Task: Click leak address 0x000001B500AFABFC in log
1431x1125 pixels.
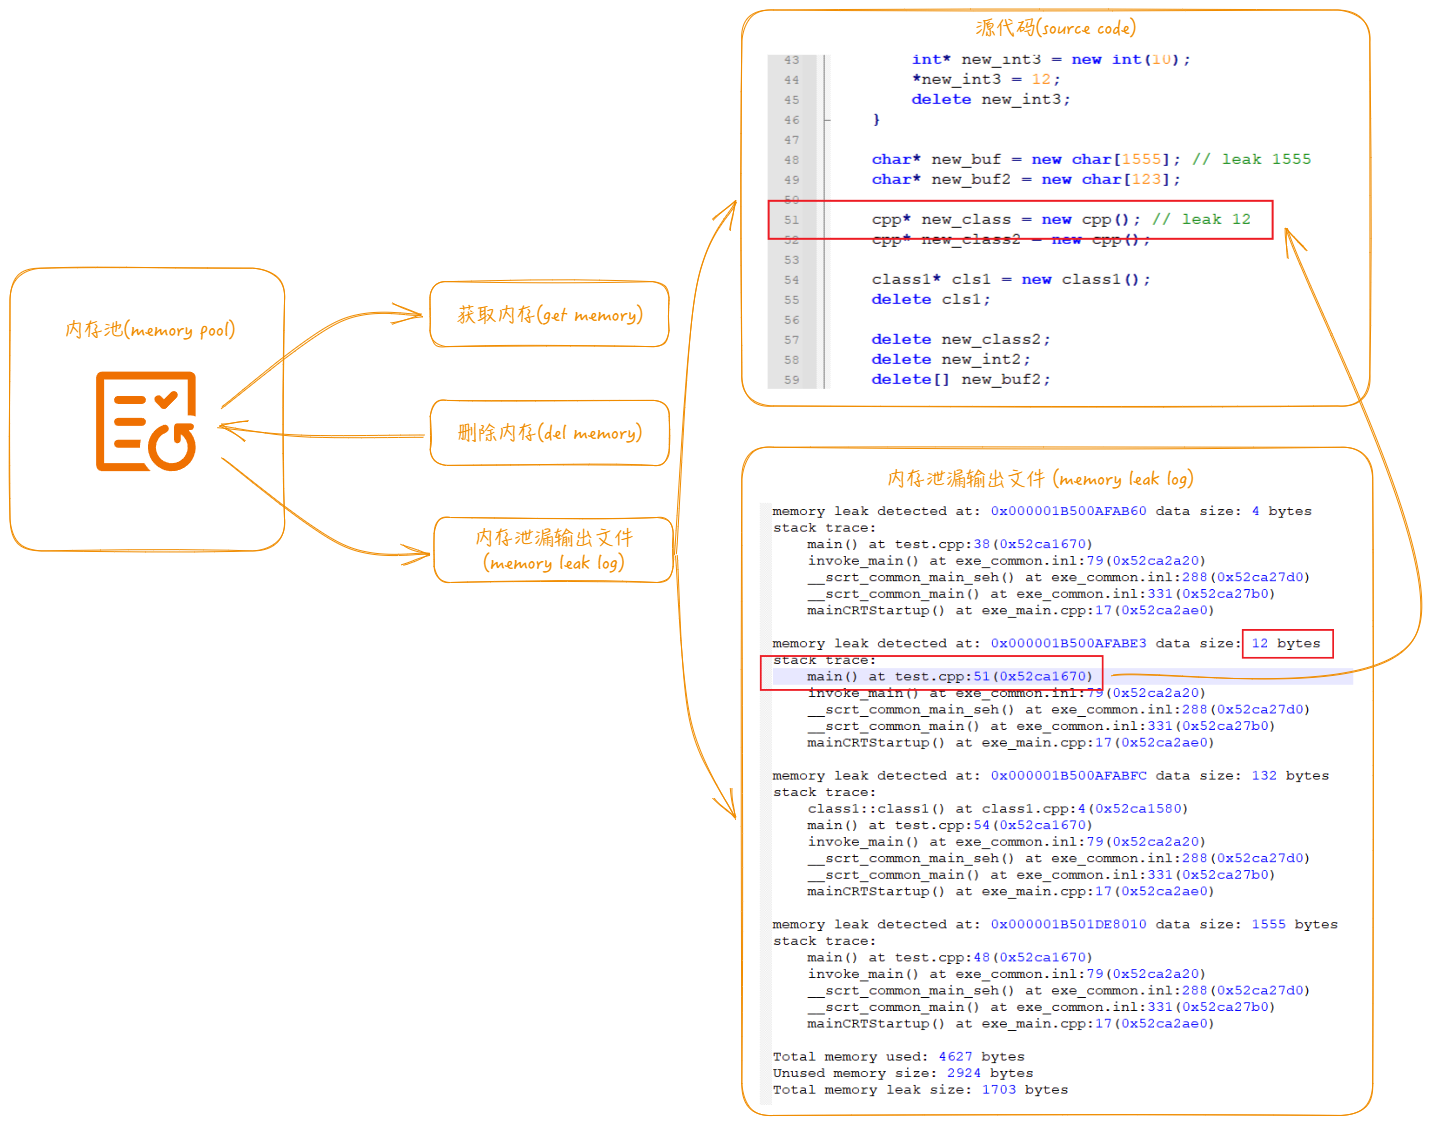Action: click(x=1069, y=776)
